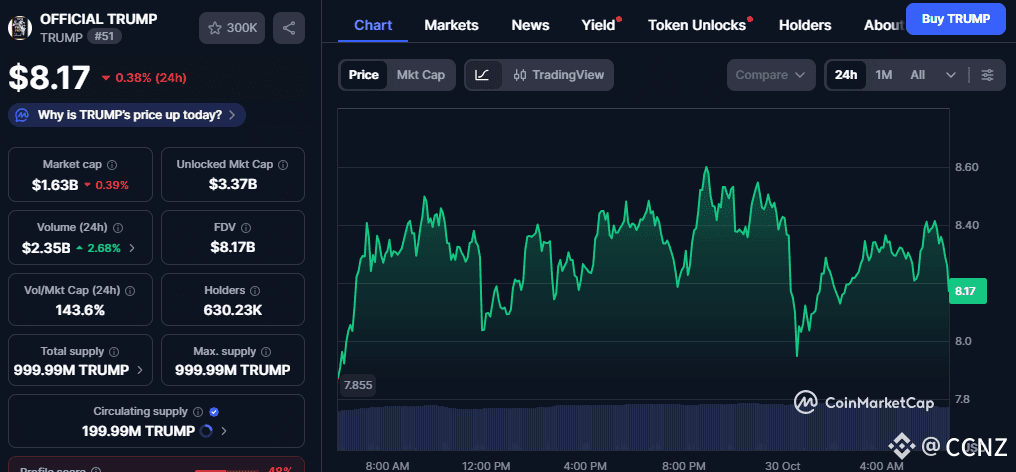This screenshot has width=1016, height=472.
Task: Open the Markets tab
Action: 451,25
